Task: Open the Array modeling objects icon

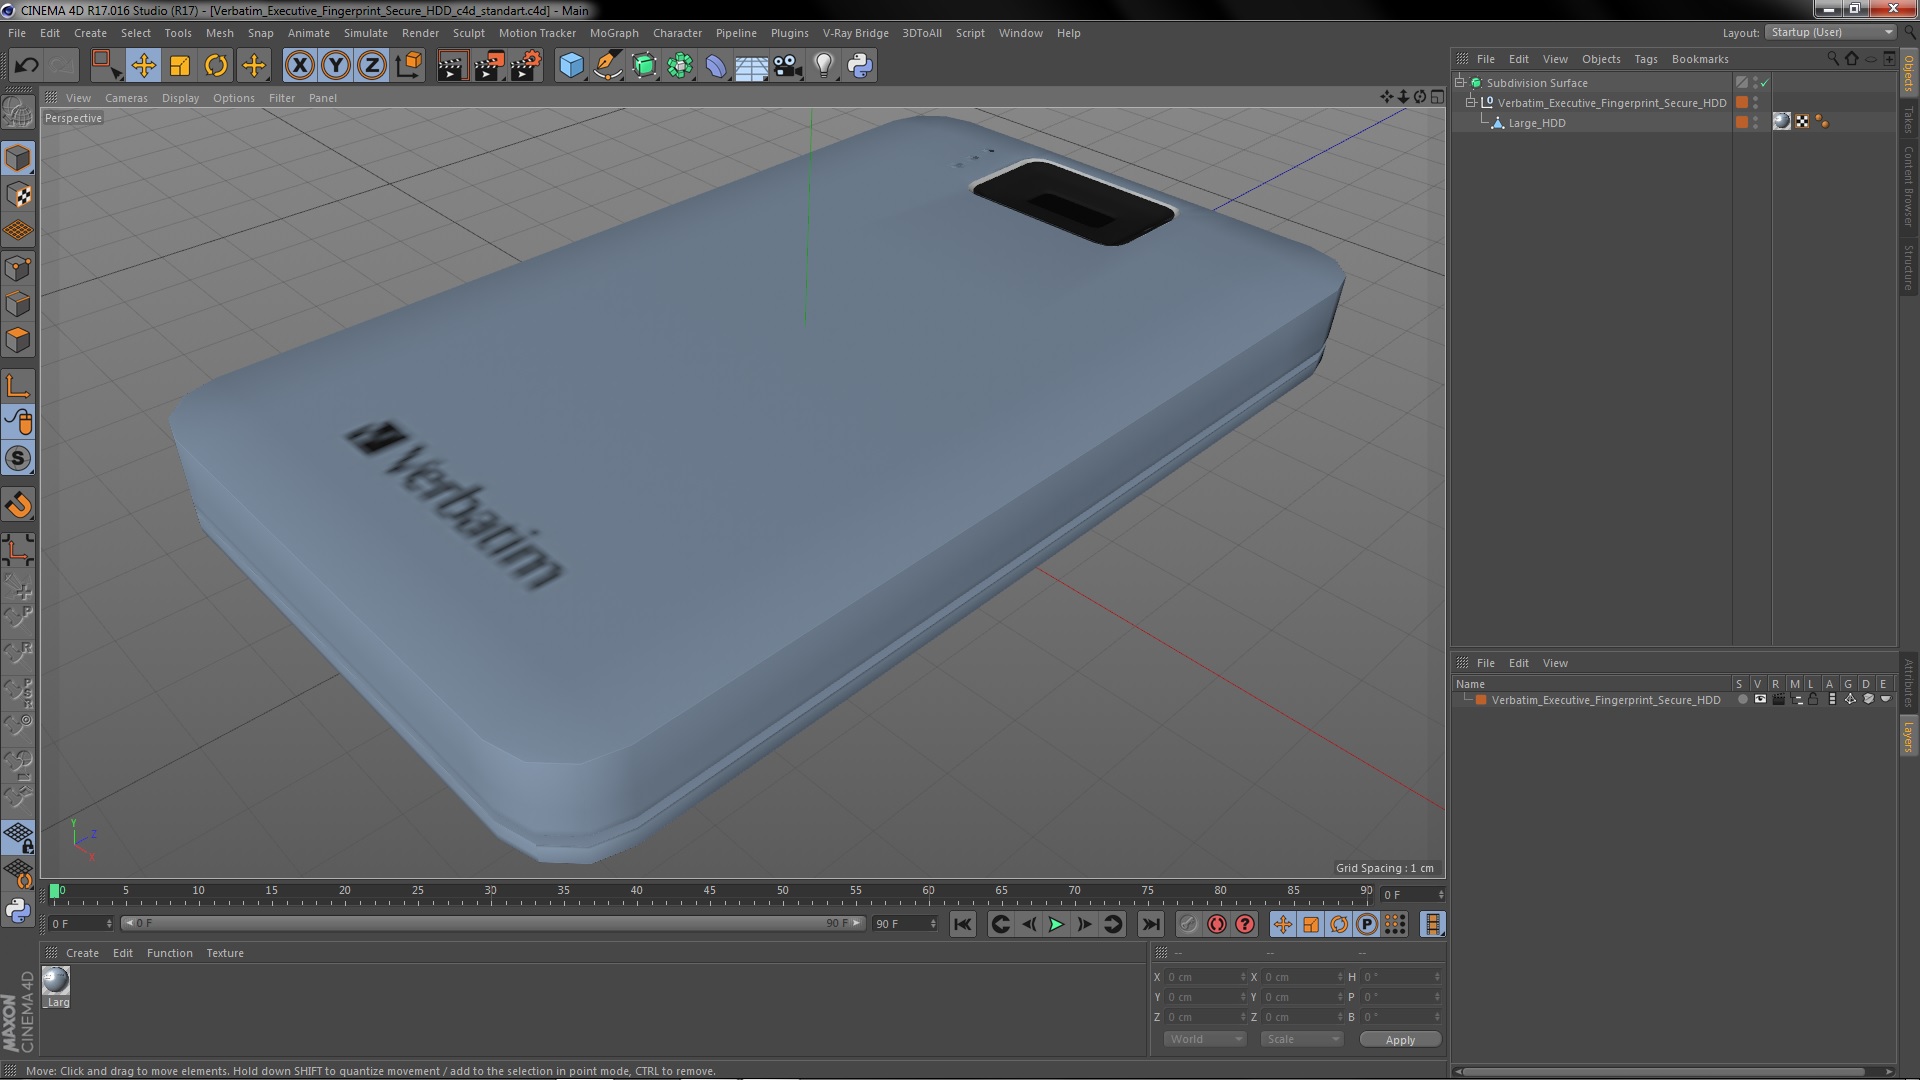Action: coord(680,66)
